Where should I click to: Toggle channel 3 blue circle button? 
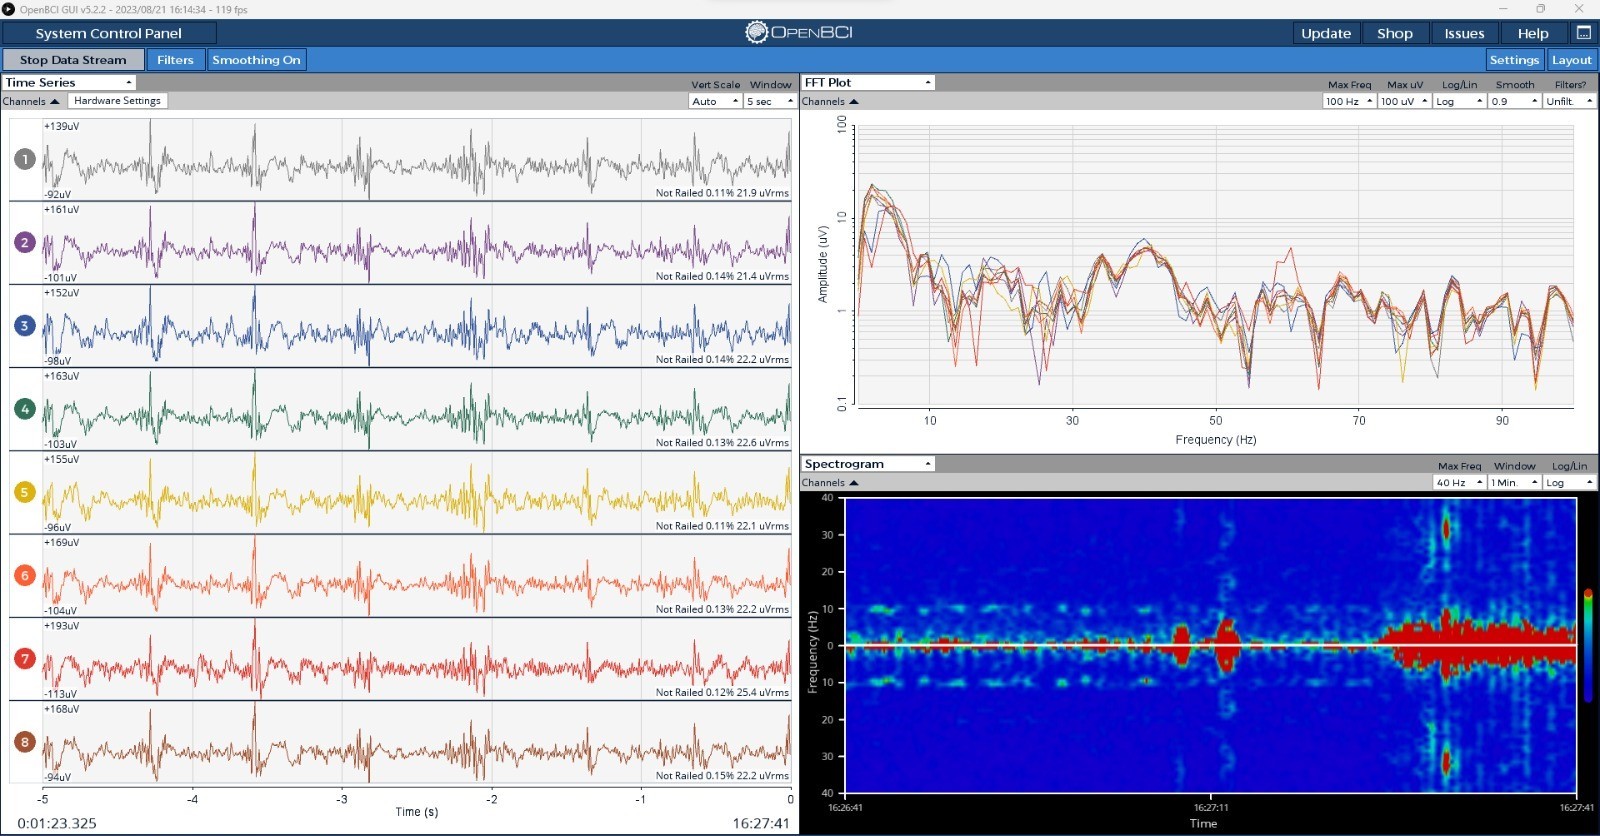click(x=25, y=325)
